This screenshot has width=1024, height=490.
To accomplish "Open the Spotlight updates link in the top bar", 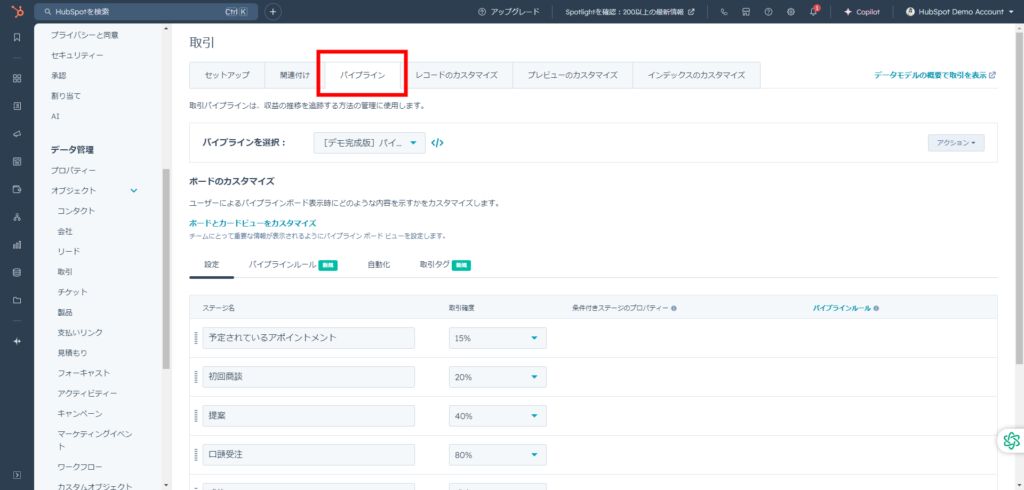I will (630, 12).
